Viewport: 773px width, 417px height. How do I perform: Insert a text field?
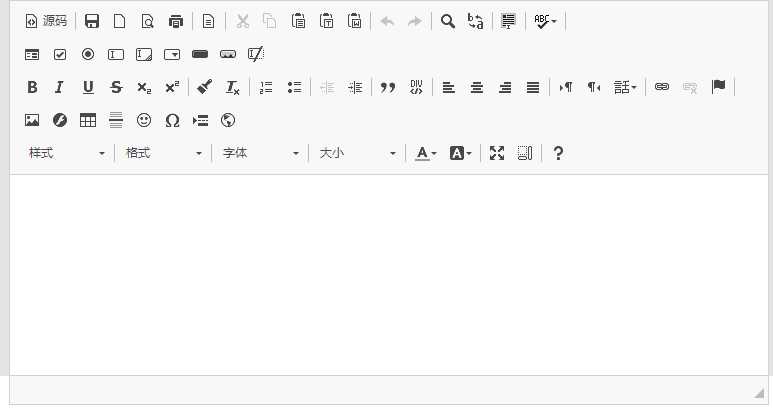pos(116,54)
